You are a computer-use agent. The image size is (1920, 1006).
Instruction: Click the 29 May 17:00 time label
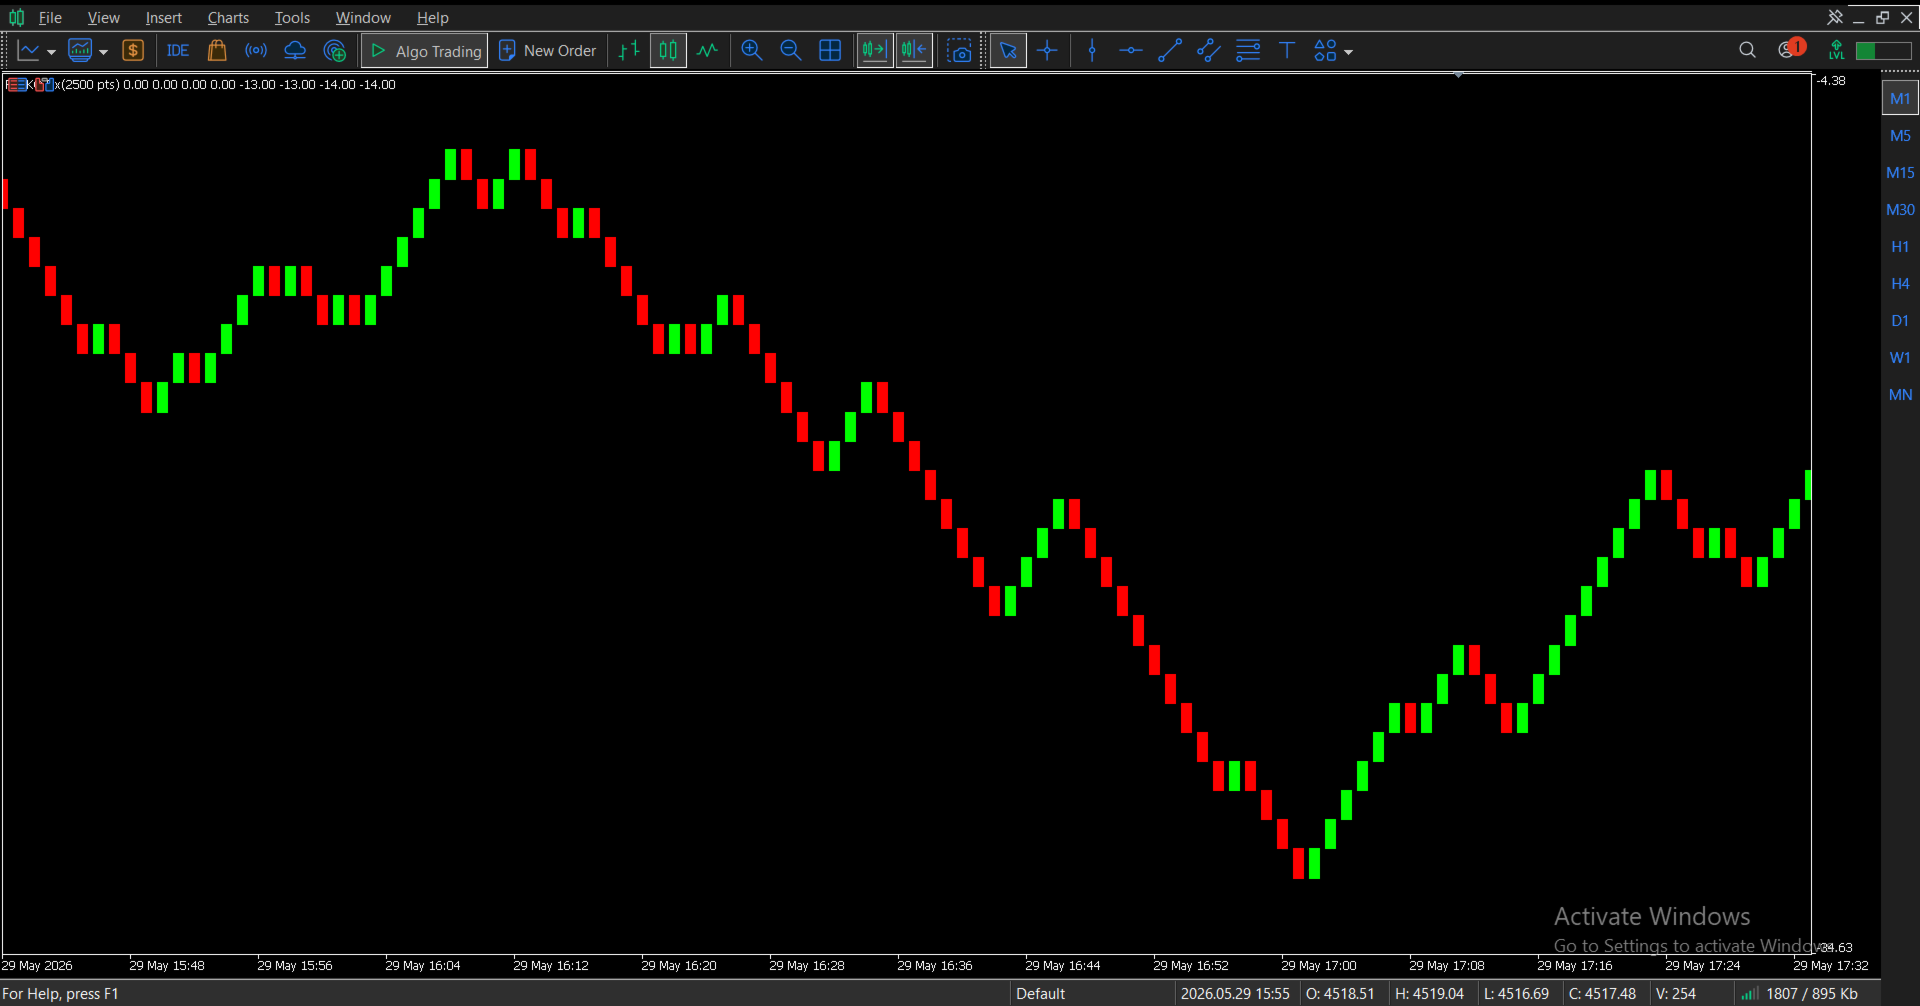click(x=1319, y=965)
